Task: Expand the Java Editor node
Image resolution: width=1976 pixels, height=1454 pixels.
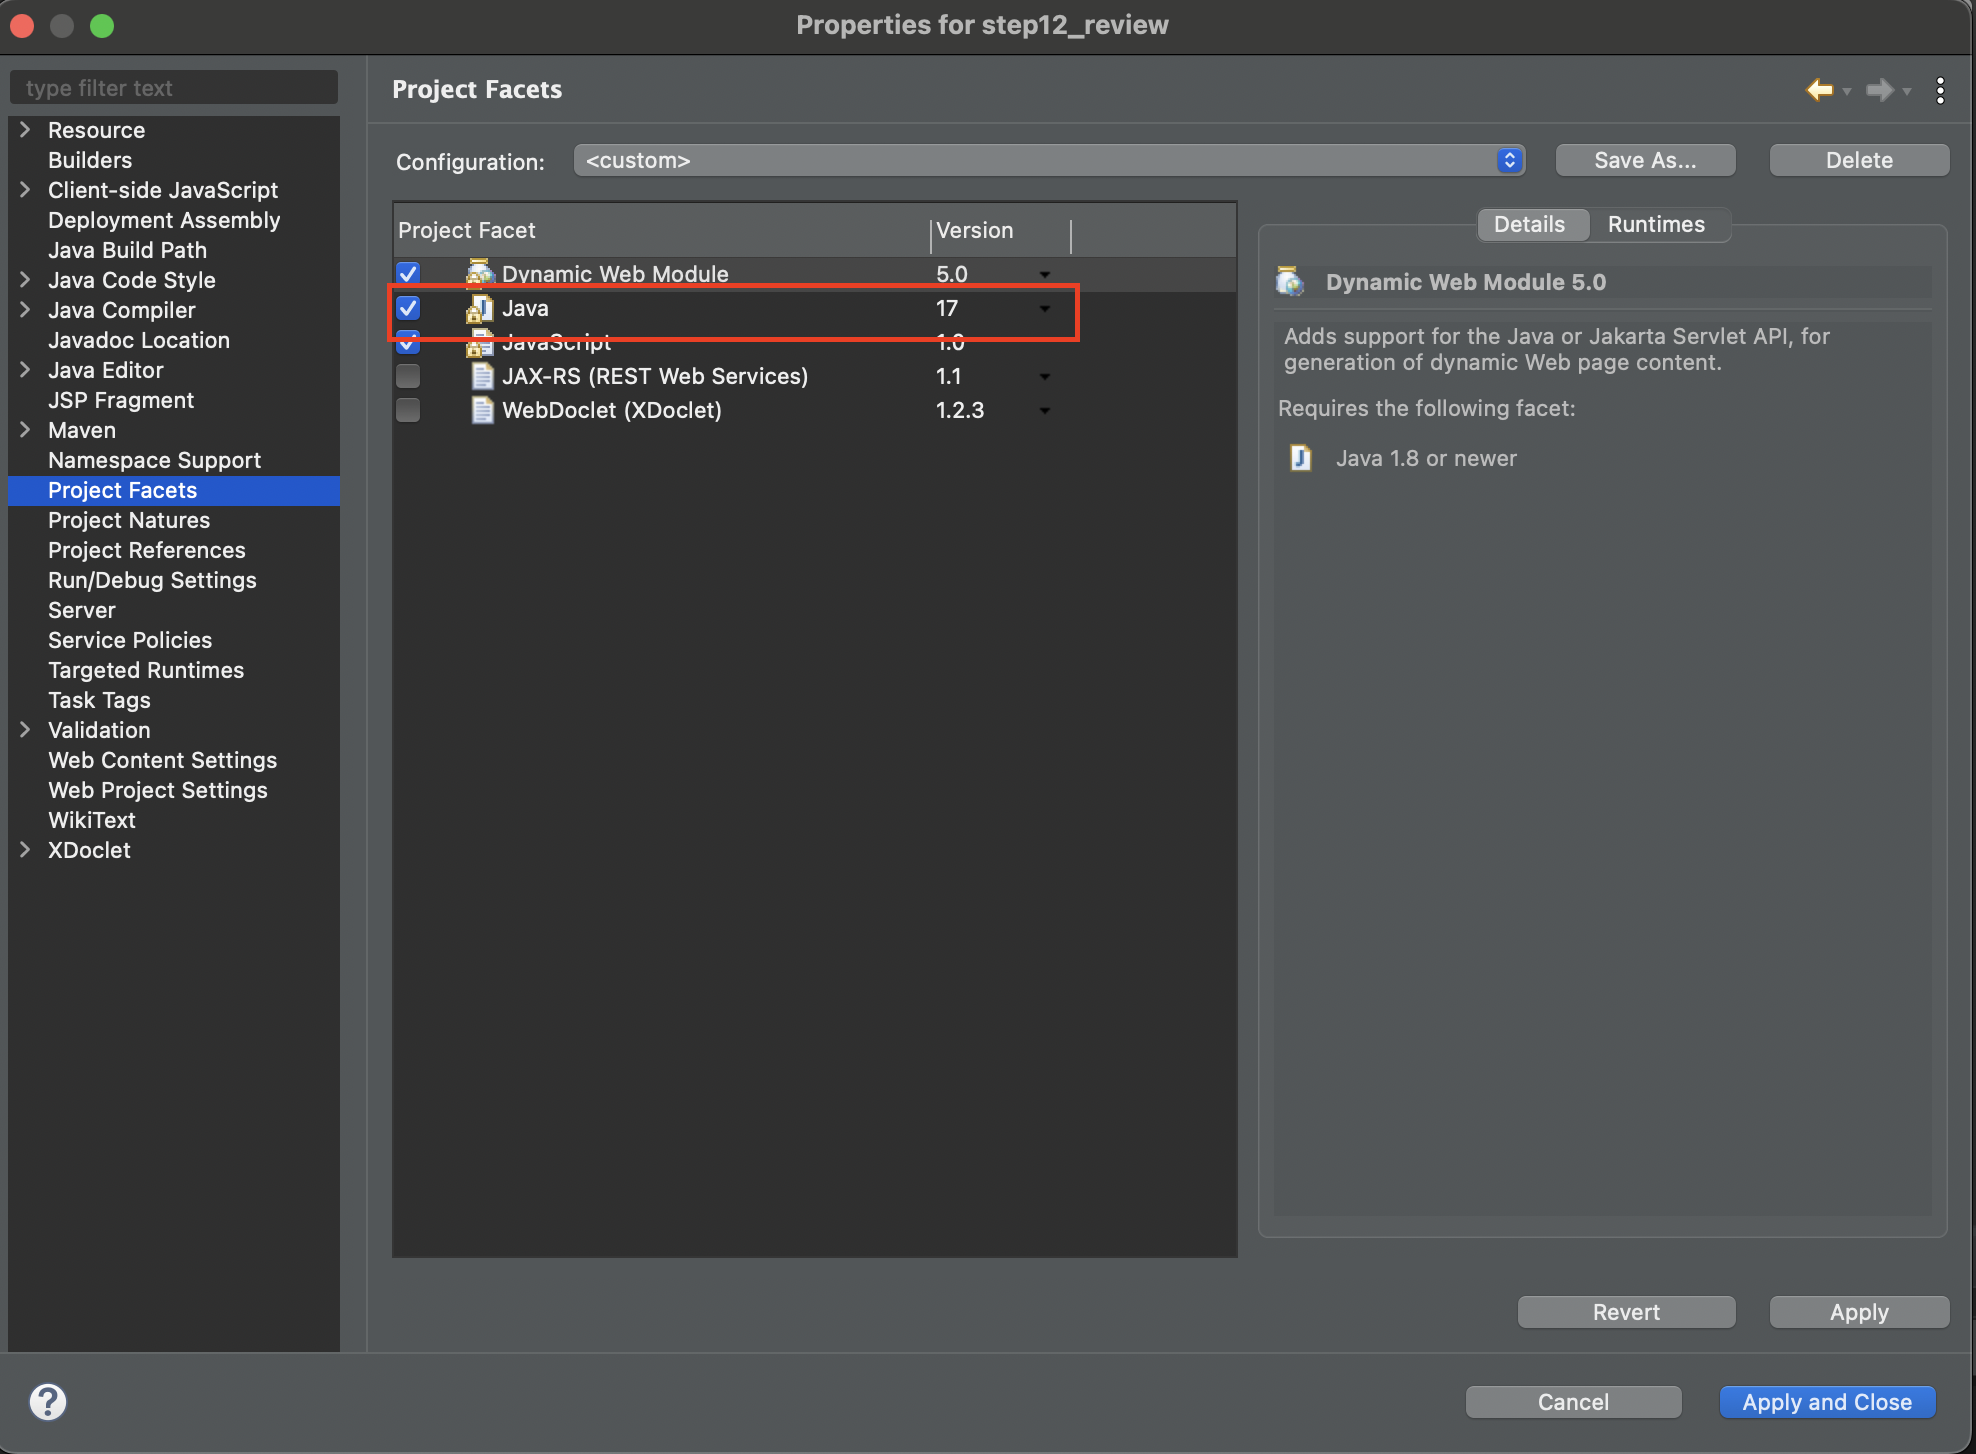Action: point(25,369)
